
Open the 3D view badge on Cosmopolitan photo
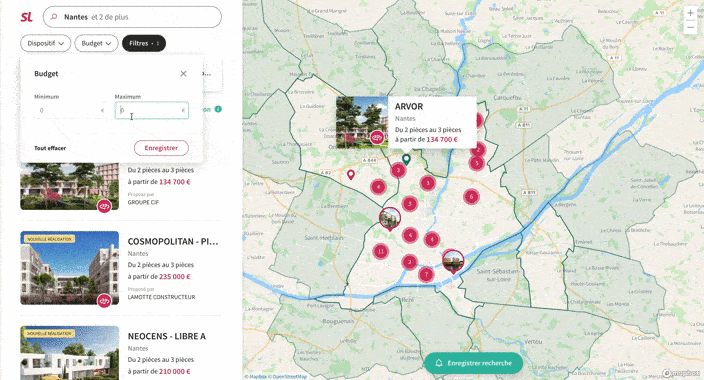pos(105,300)
